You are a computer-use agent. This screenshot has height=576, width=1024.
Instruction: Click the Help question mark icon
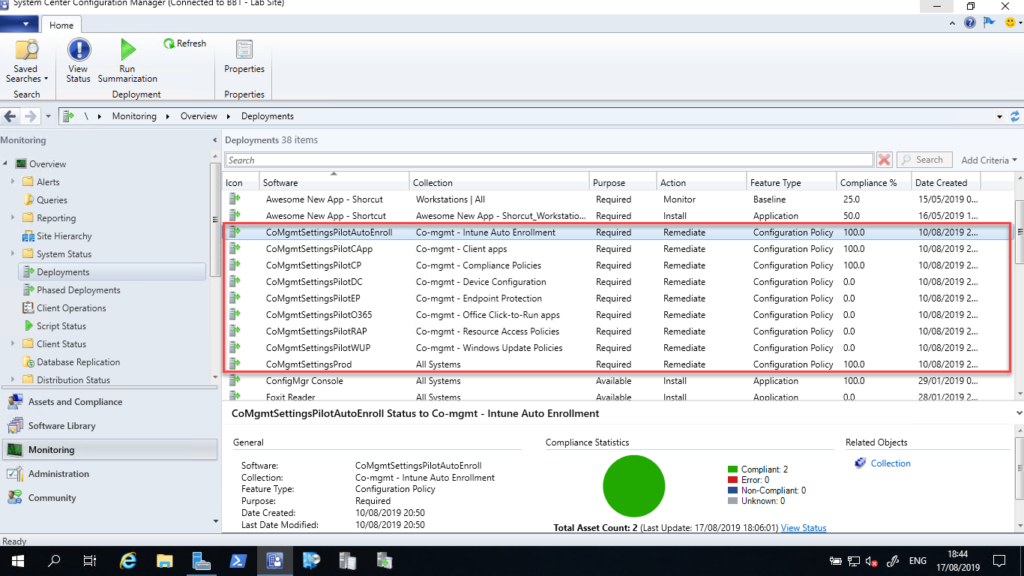(970, 23)
